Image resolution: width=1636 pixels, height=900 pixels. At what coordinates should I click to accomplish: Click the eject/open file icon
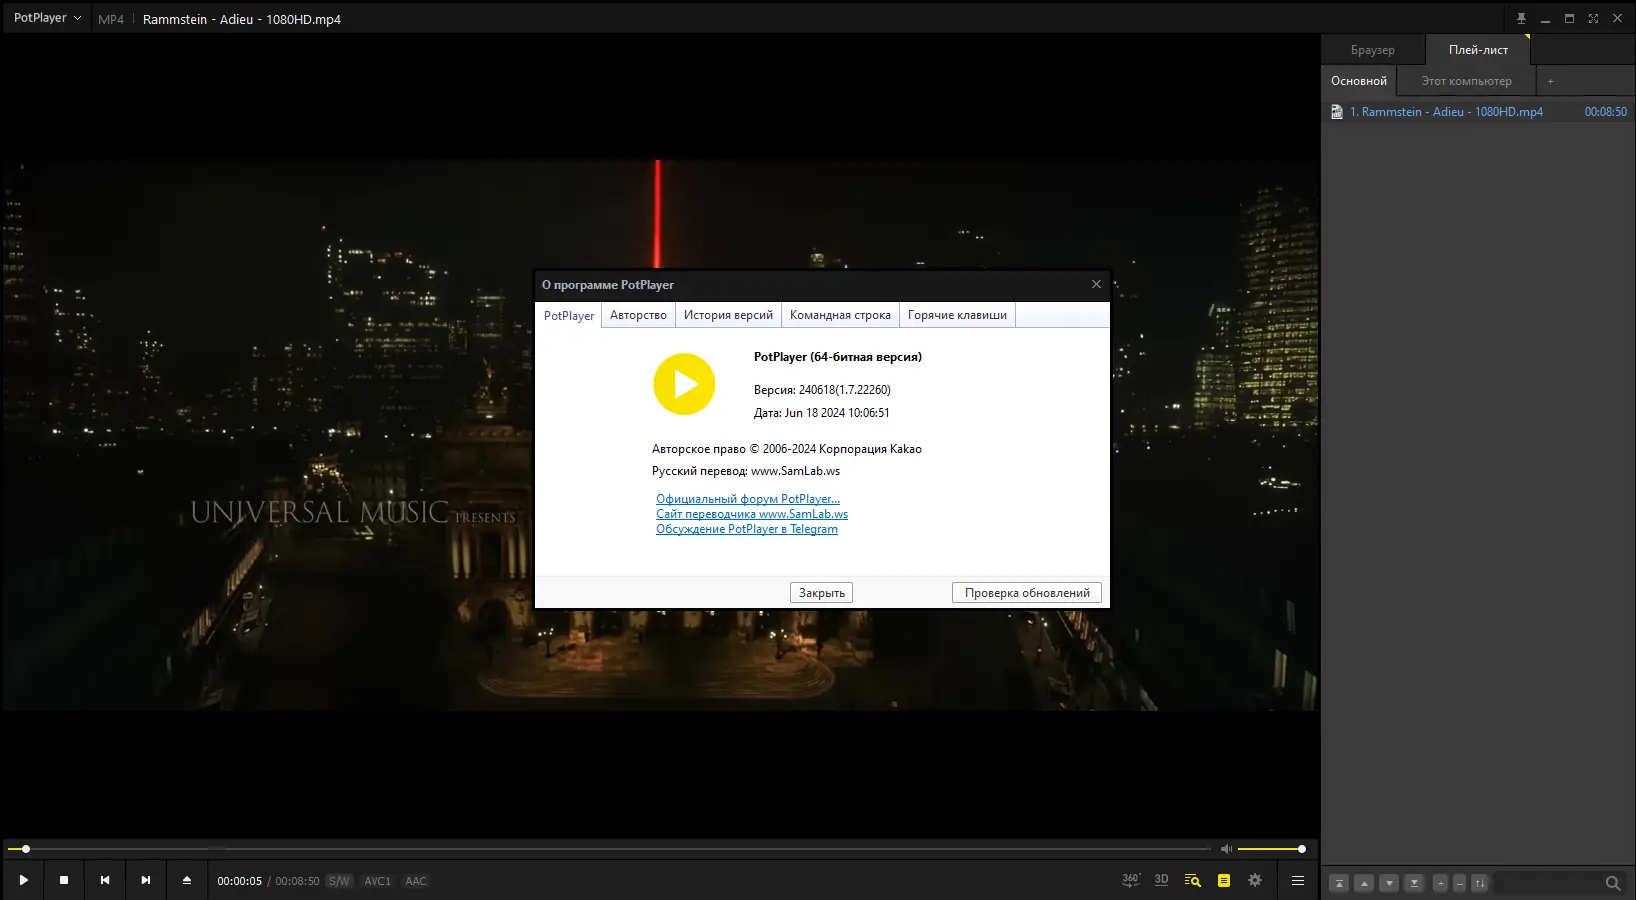(186, 880)
